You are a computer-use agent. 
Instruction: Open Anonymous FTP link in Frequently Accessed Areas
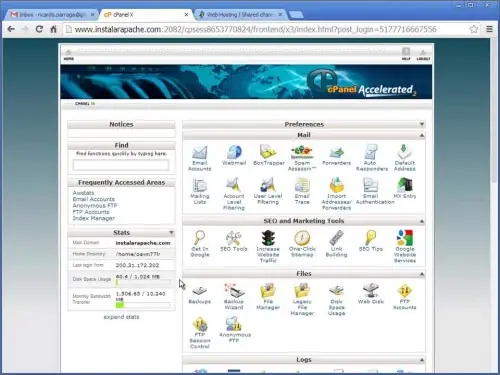pyautogui.click(x=95, y=205)
